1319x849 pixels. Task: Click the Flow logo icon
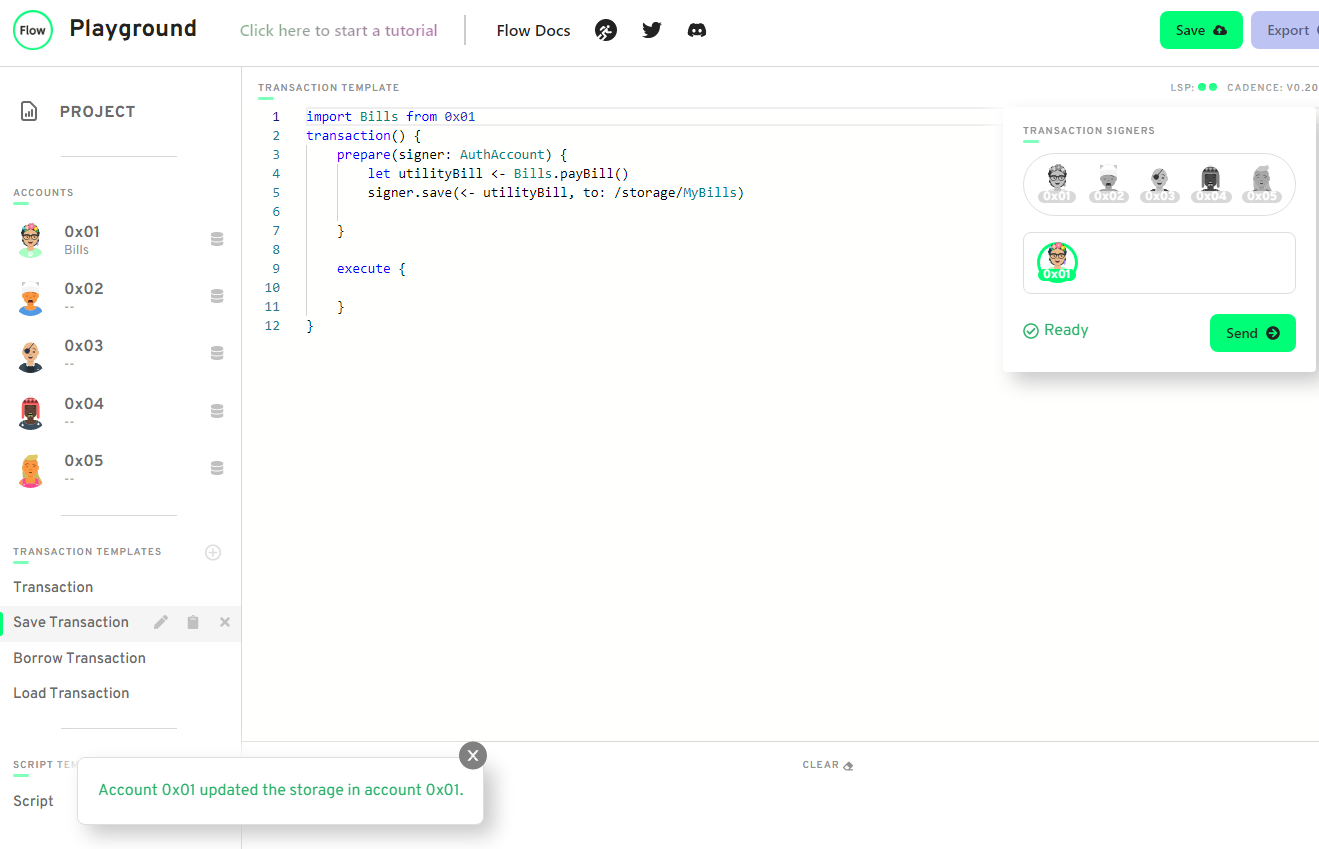(x=33, y=30)
